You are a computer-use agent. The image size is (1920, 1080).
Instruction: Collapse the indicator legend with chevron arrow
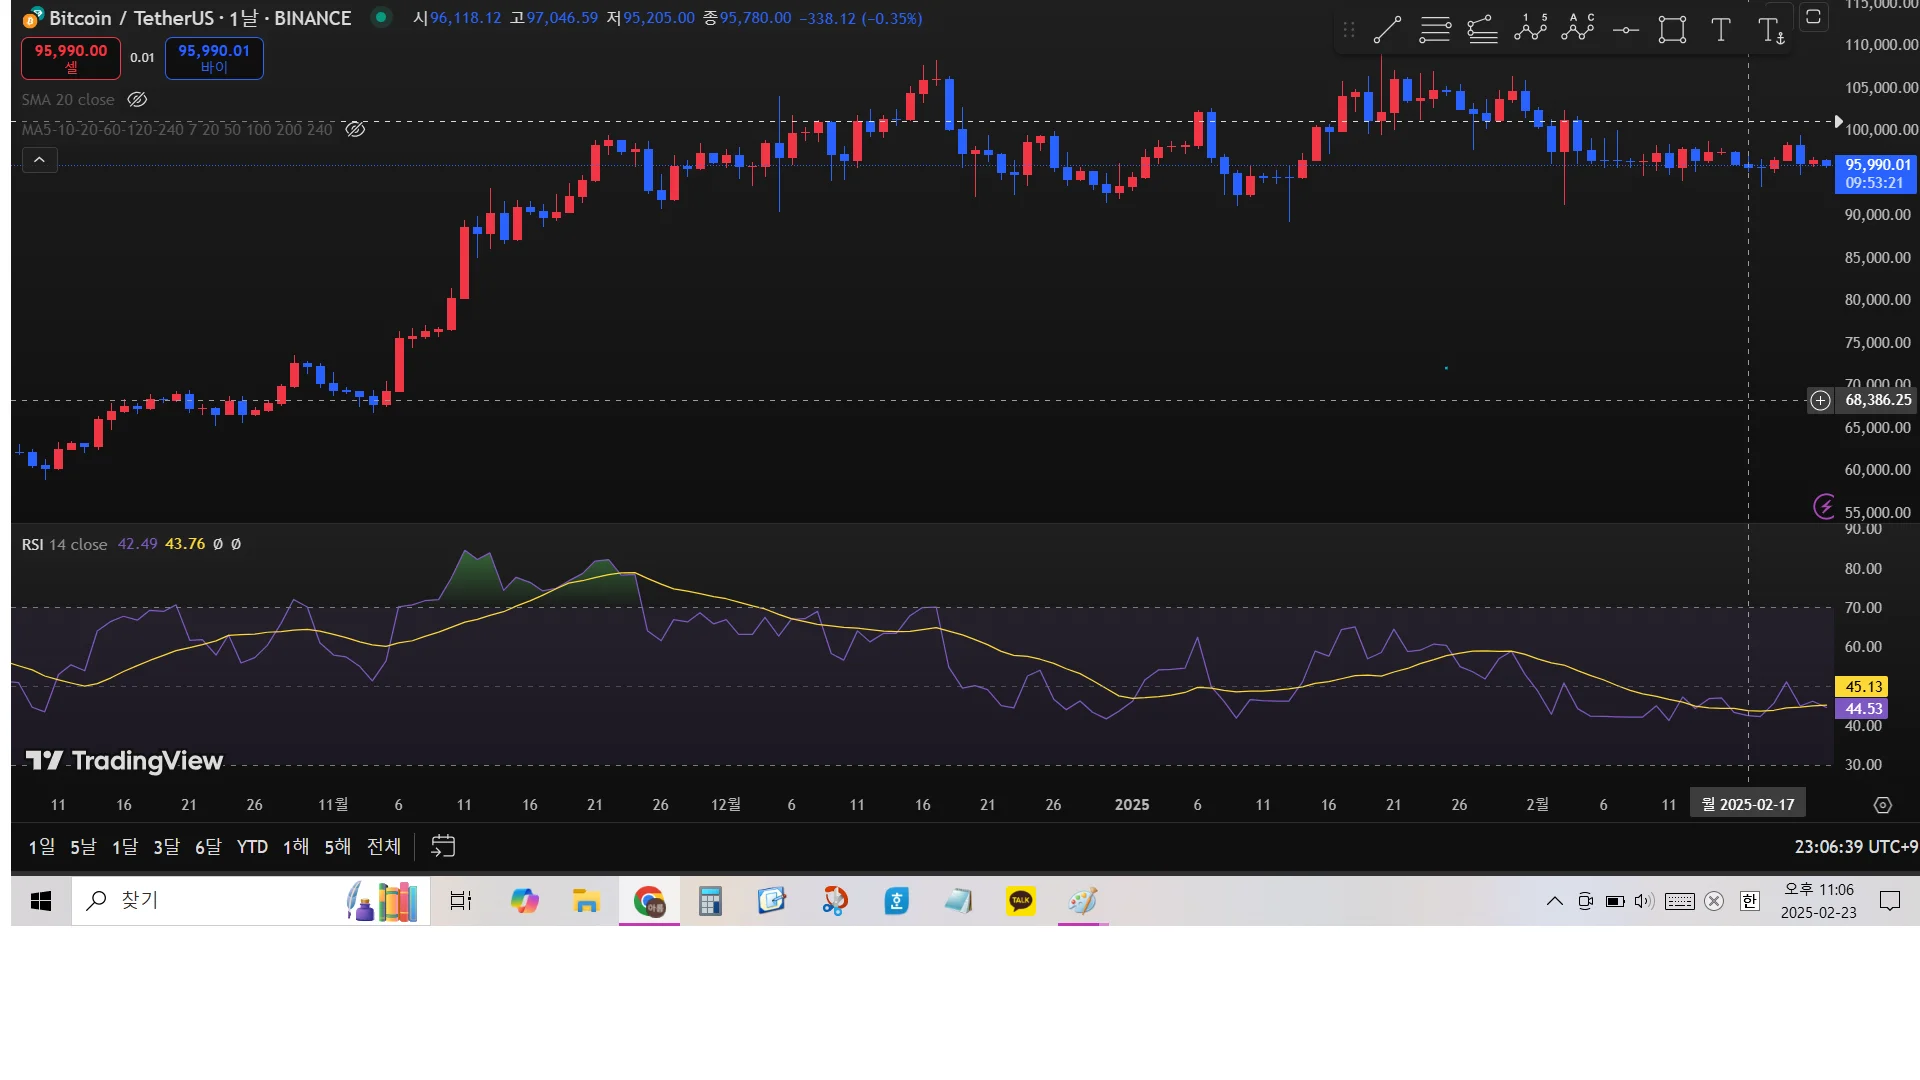[x=39, y=160]
